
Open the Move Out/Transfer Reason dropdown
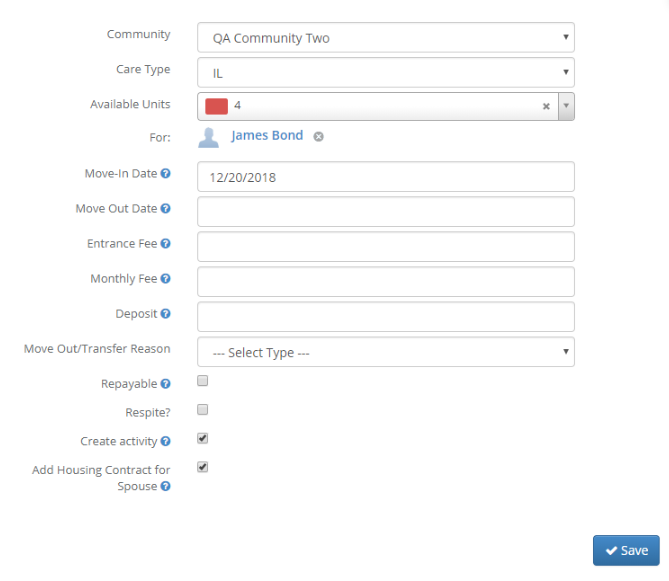(x=386, y=352)
